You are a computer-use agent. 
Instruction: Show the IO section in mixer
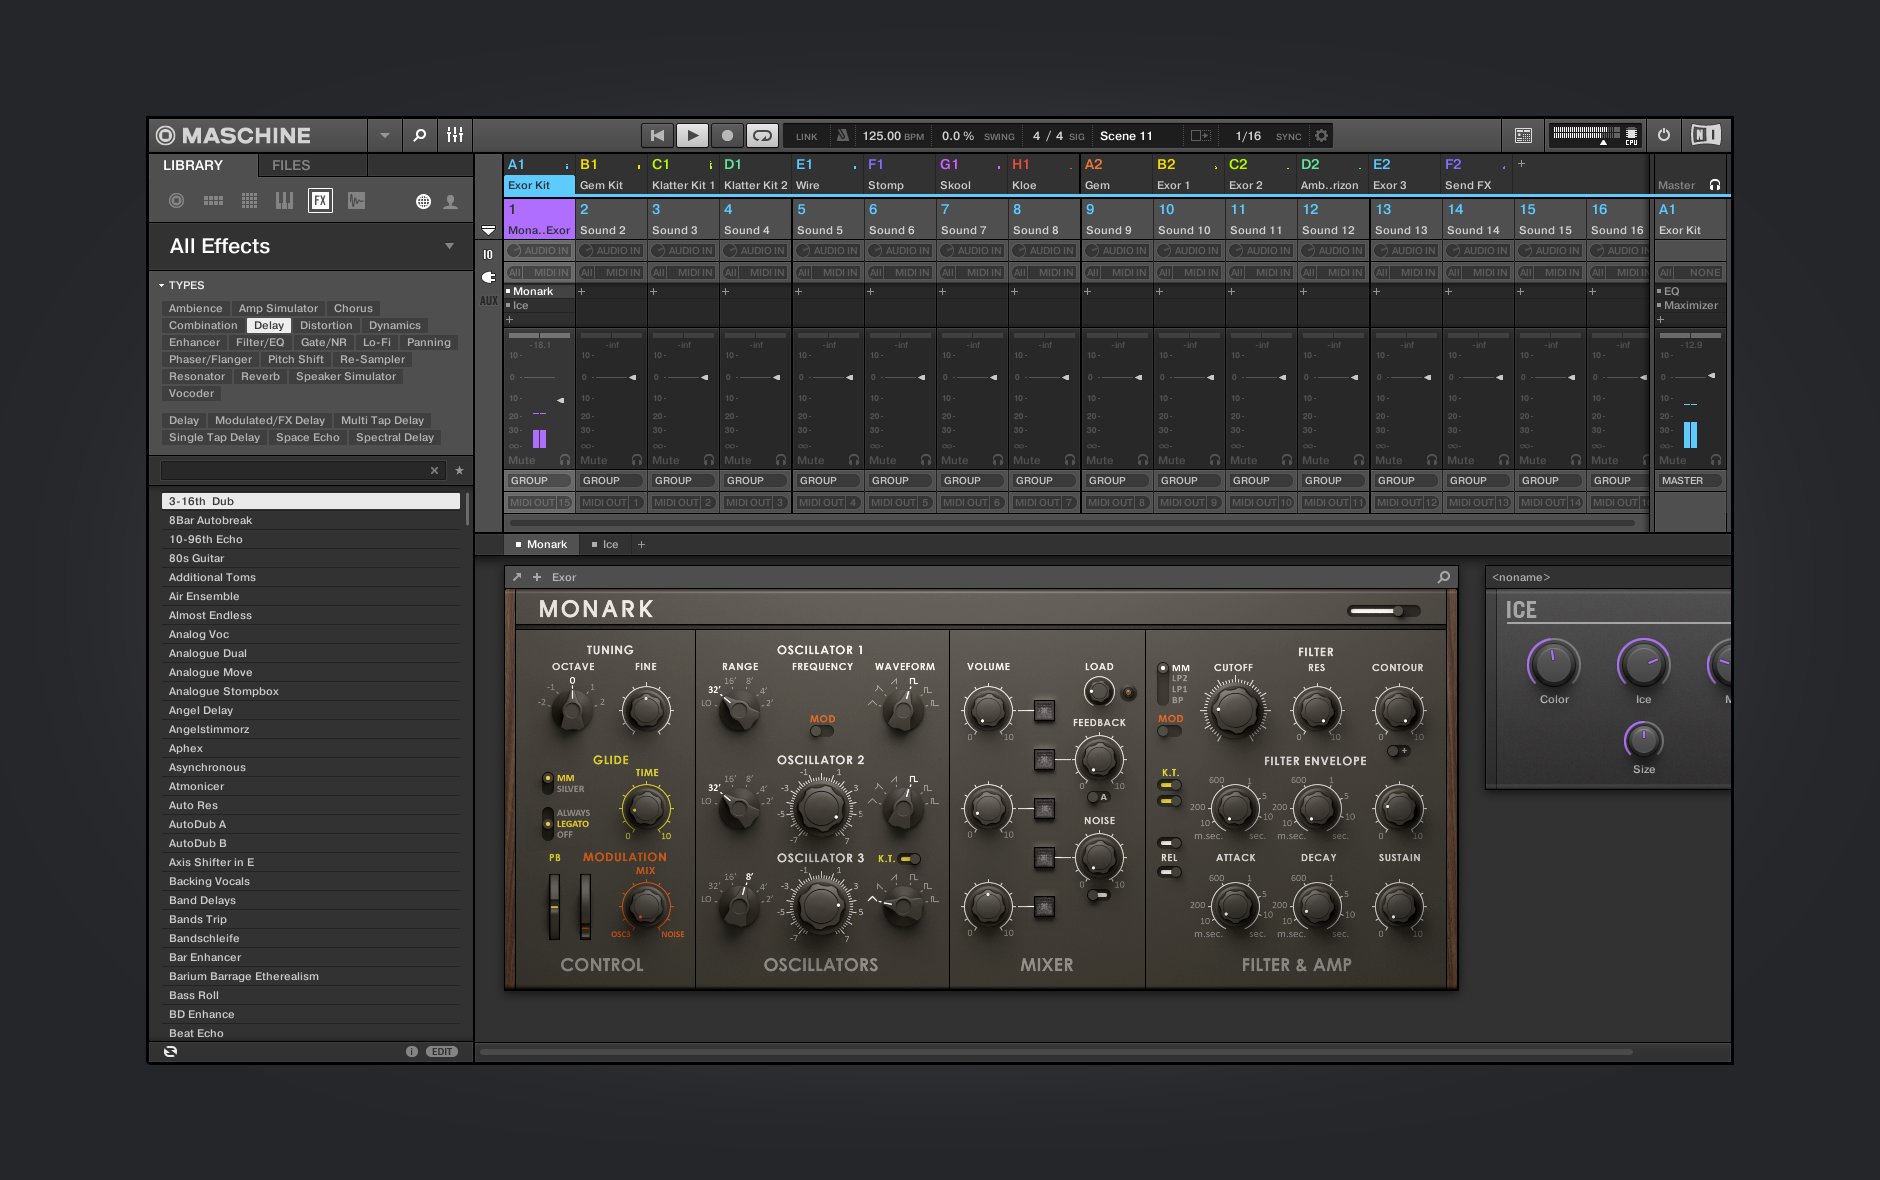coord(488,254)
